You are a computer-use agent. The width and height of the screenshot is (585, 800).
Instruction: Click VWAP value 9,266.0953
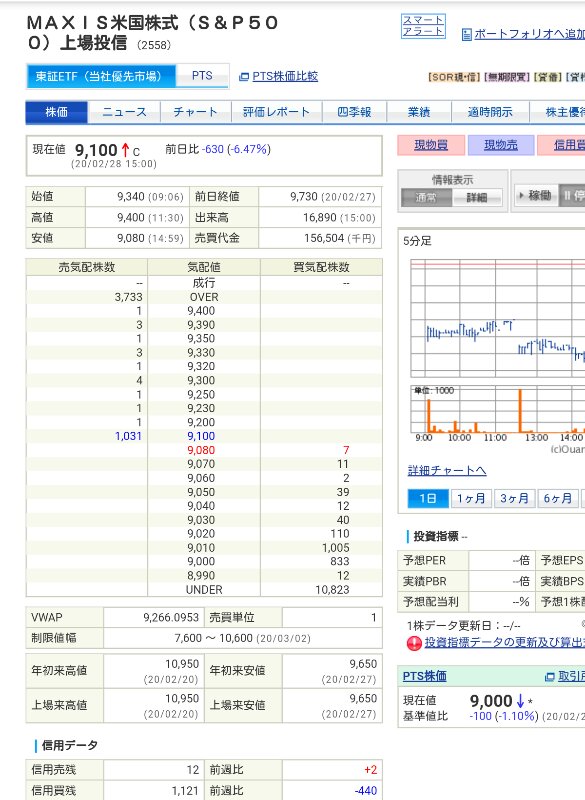171,617
